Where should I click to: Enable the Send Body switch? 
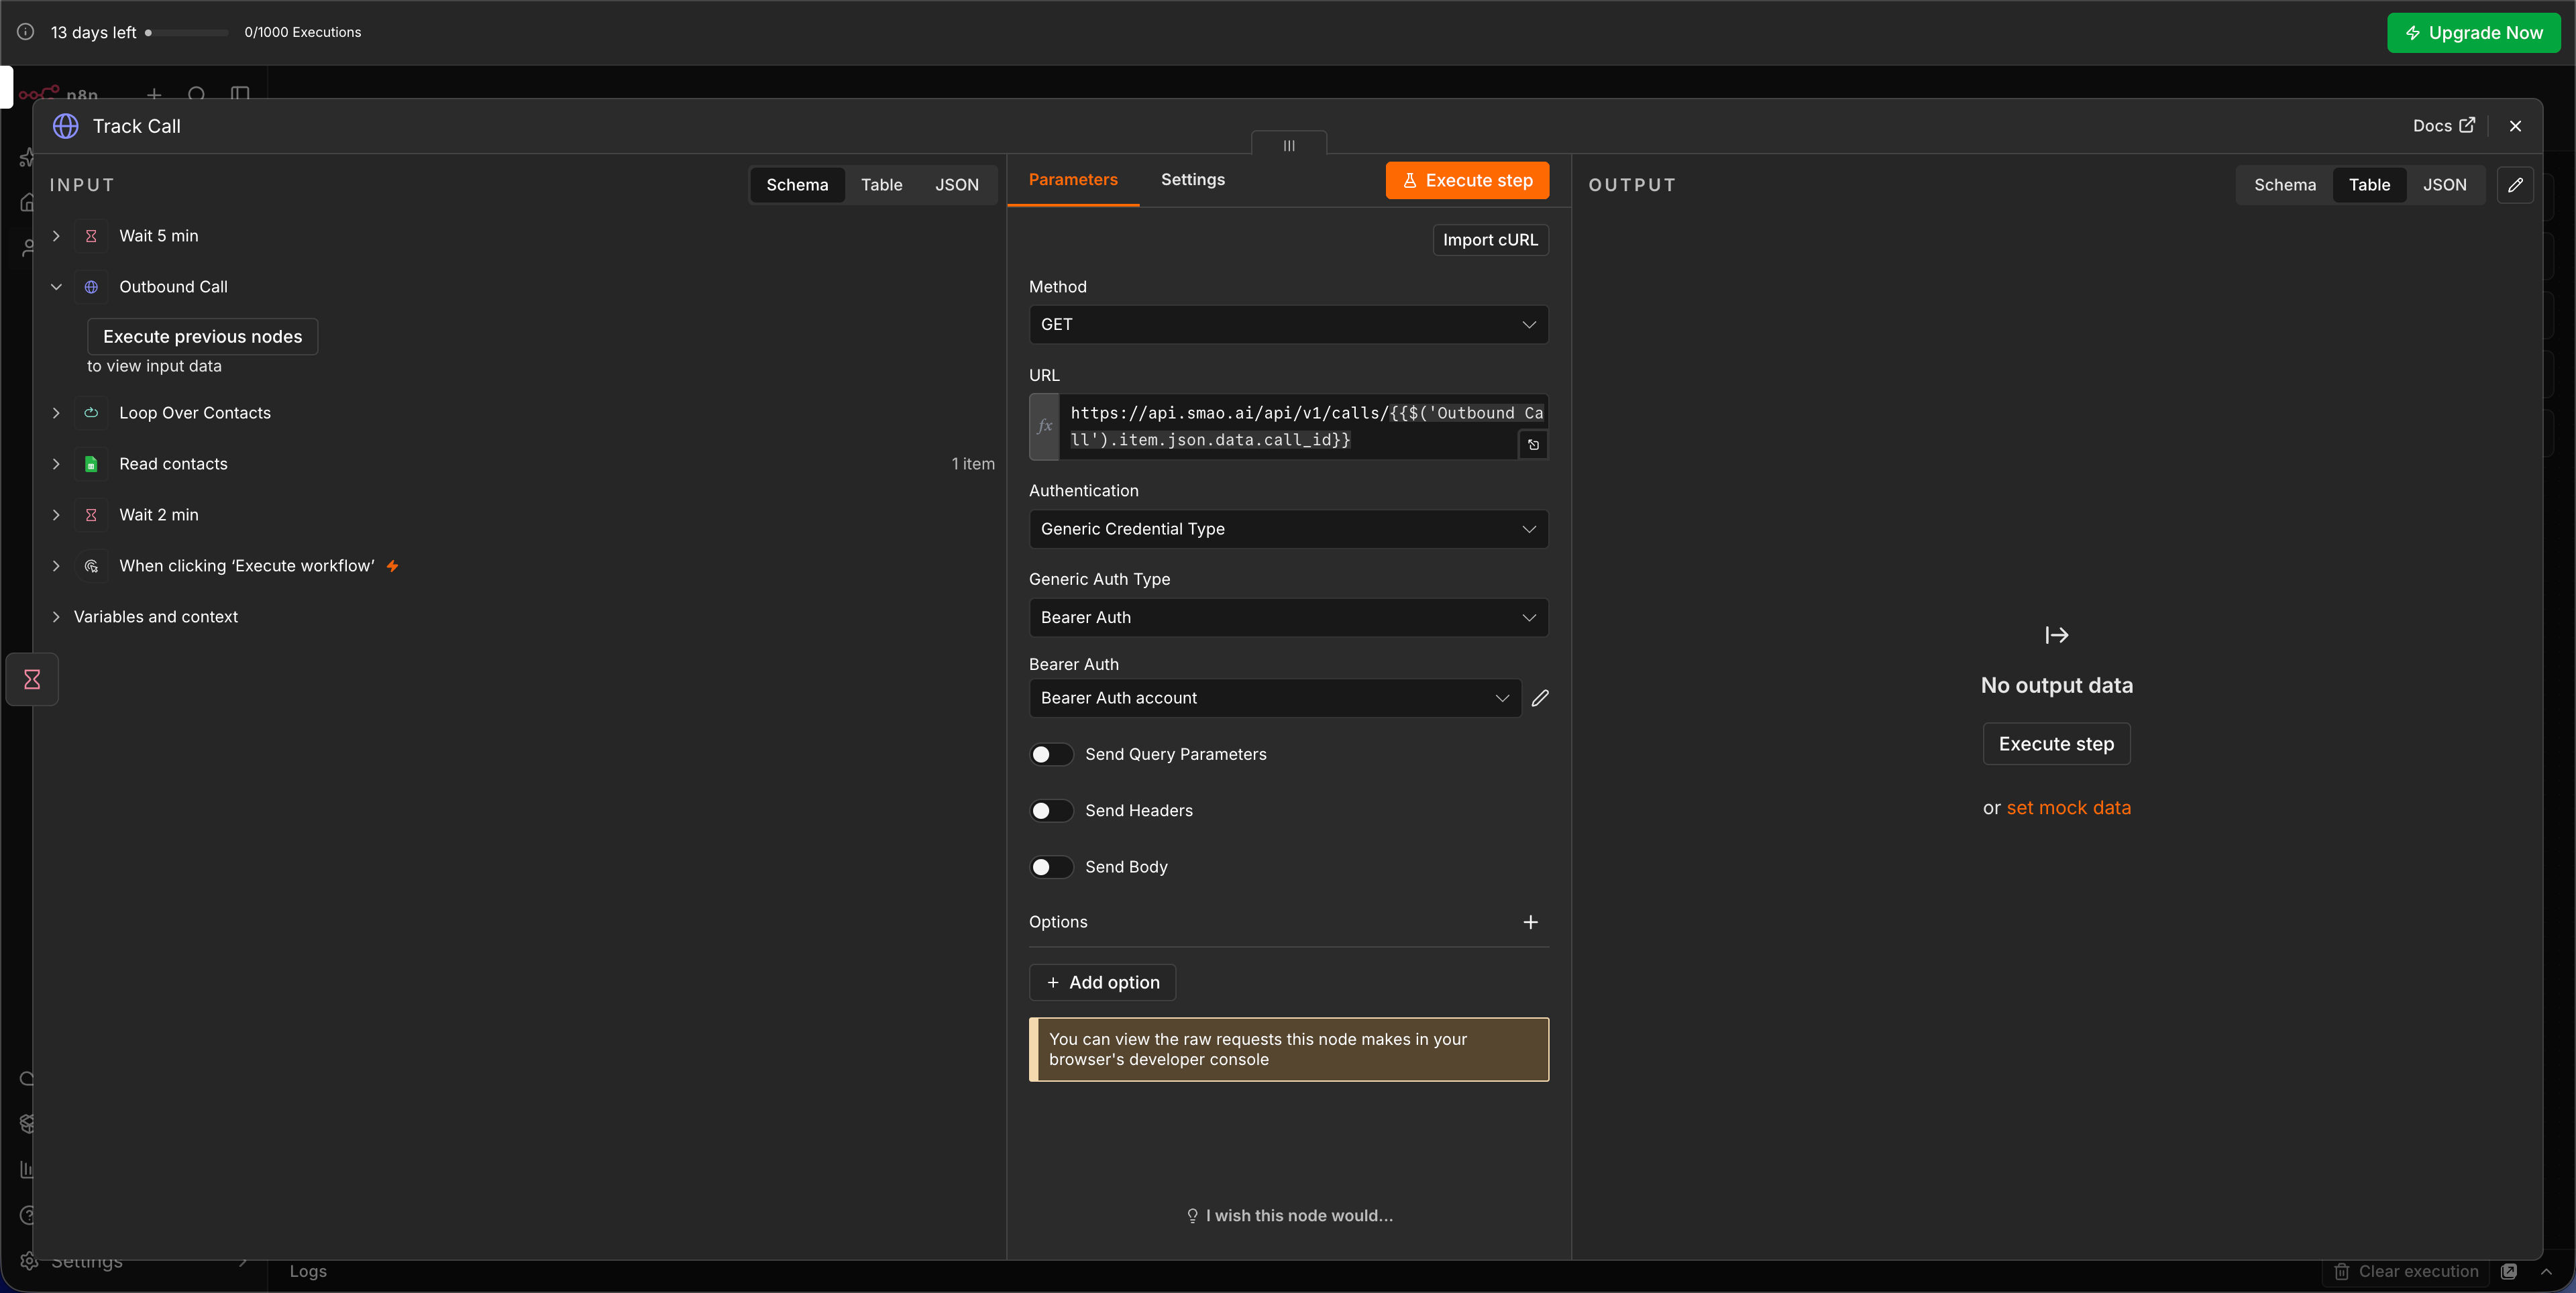(1051, 867)
